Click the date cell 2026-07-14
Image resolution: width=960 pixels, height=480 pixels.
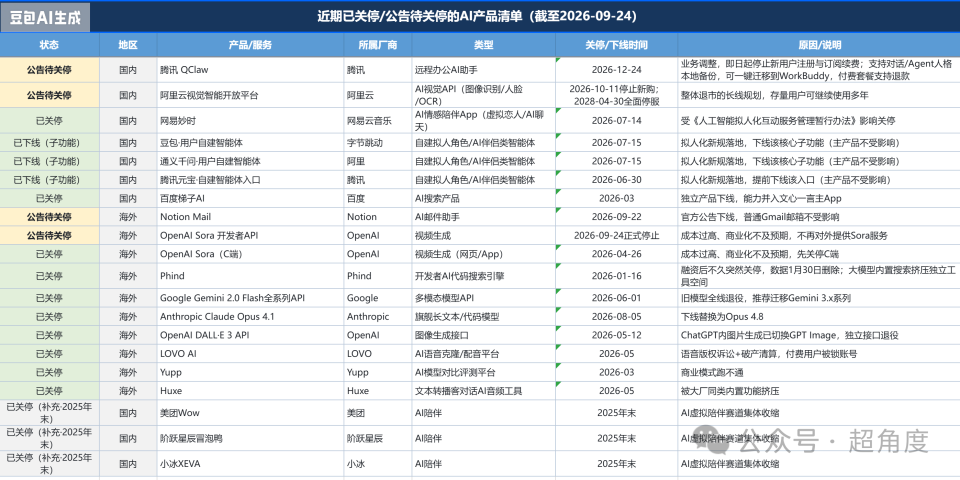pyautogui.click(x=617, y=121)
